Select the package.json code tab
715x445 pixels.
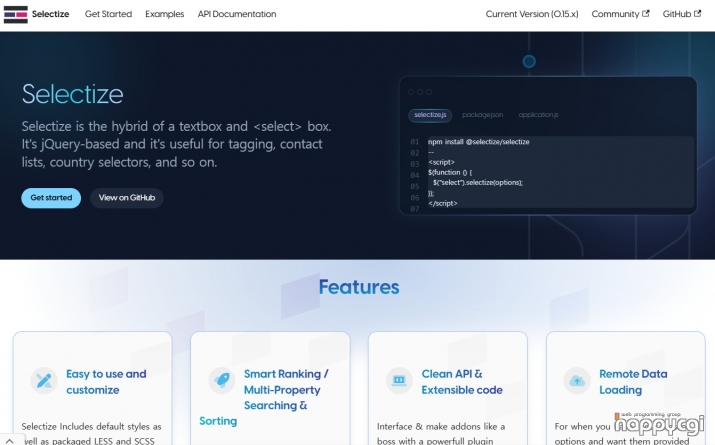click(x=482, y=115)
